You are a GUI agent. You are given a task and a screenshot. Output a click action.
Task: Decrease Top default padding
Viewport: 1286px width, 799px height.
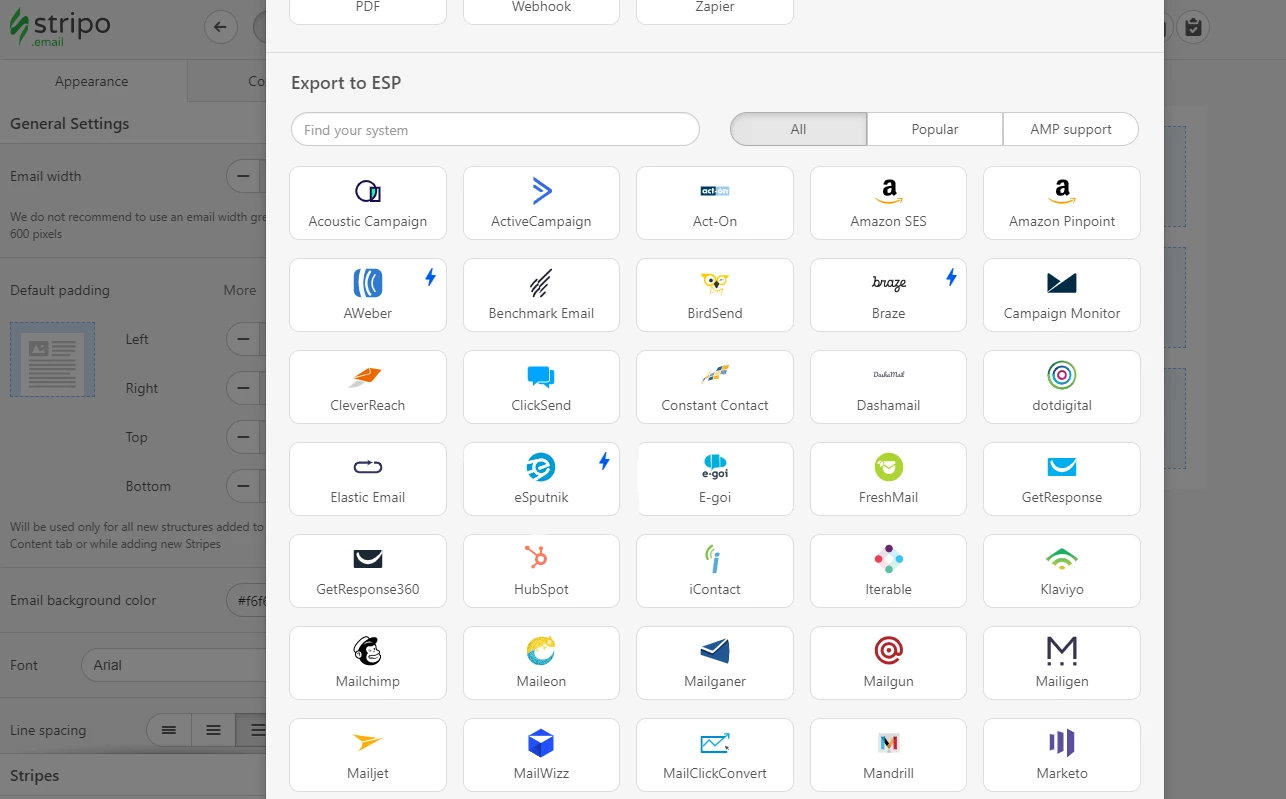pos(243,437)
